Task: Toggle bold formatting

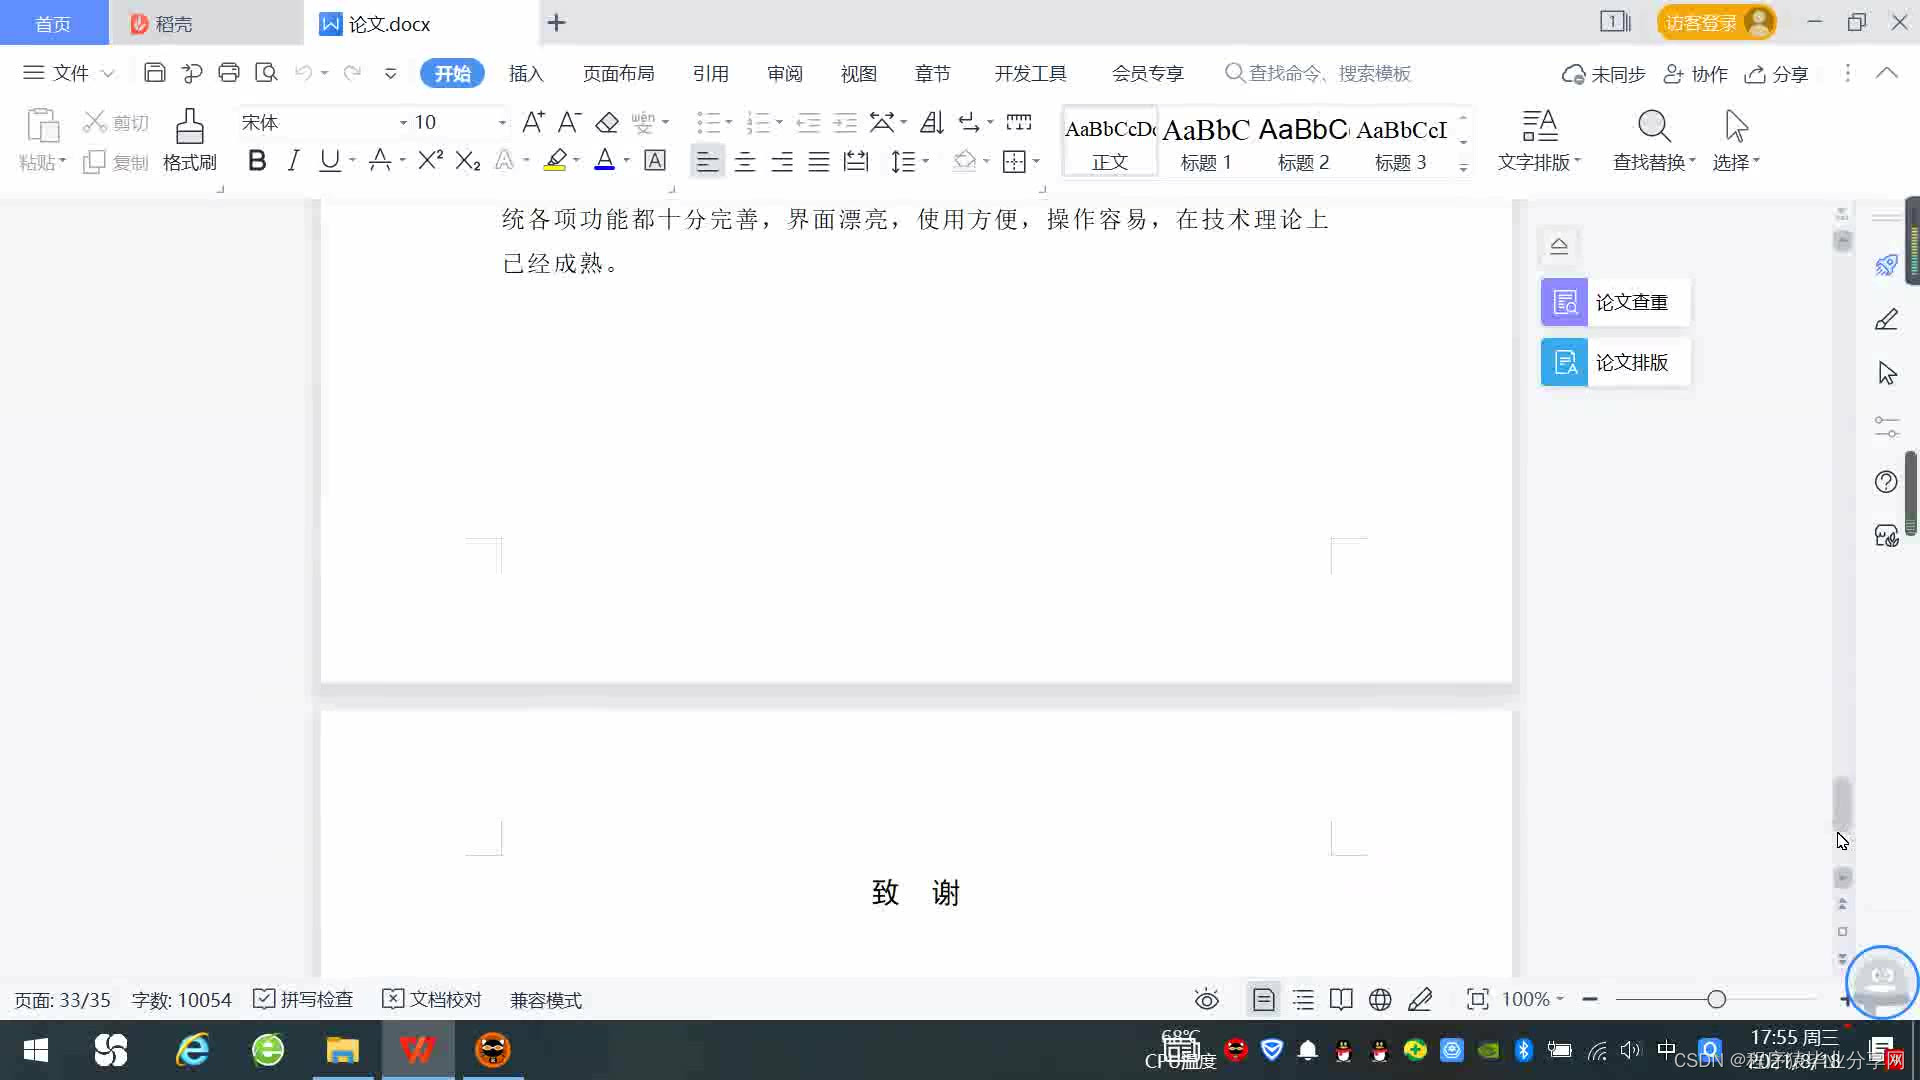Action: point(257,160)
